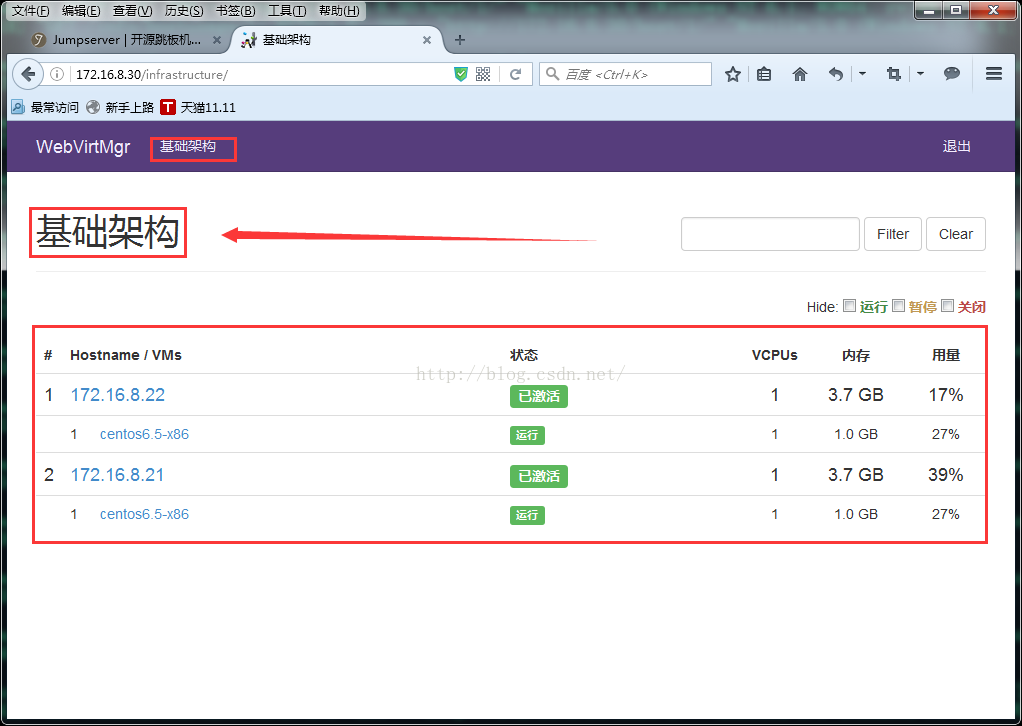The height and width of the screenshot is (726, 1022).
Task: Open the hamburger menu
Action: pos(994,74)
